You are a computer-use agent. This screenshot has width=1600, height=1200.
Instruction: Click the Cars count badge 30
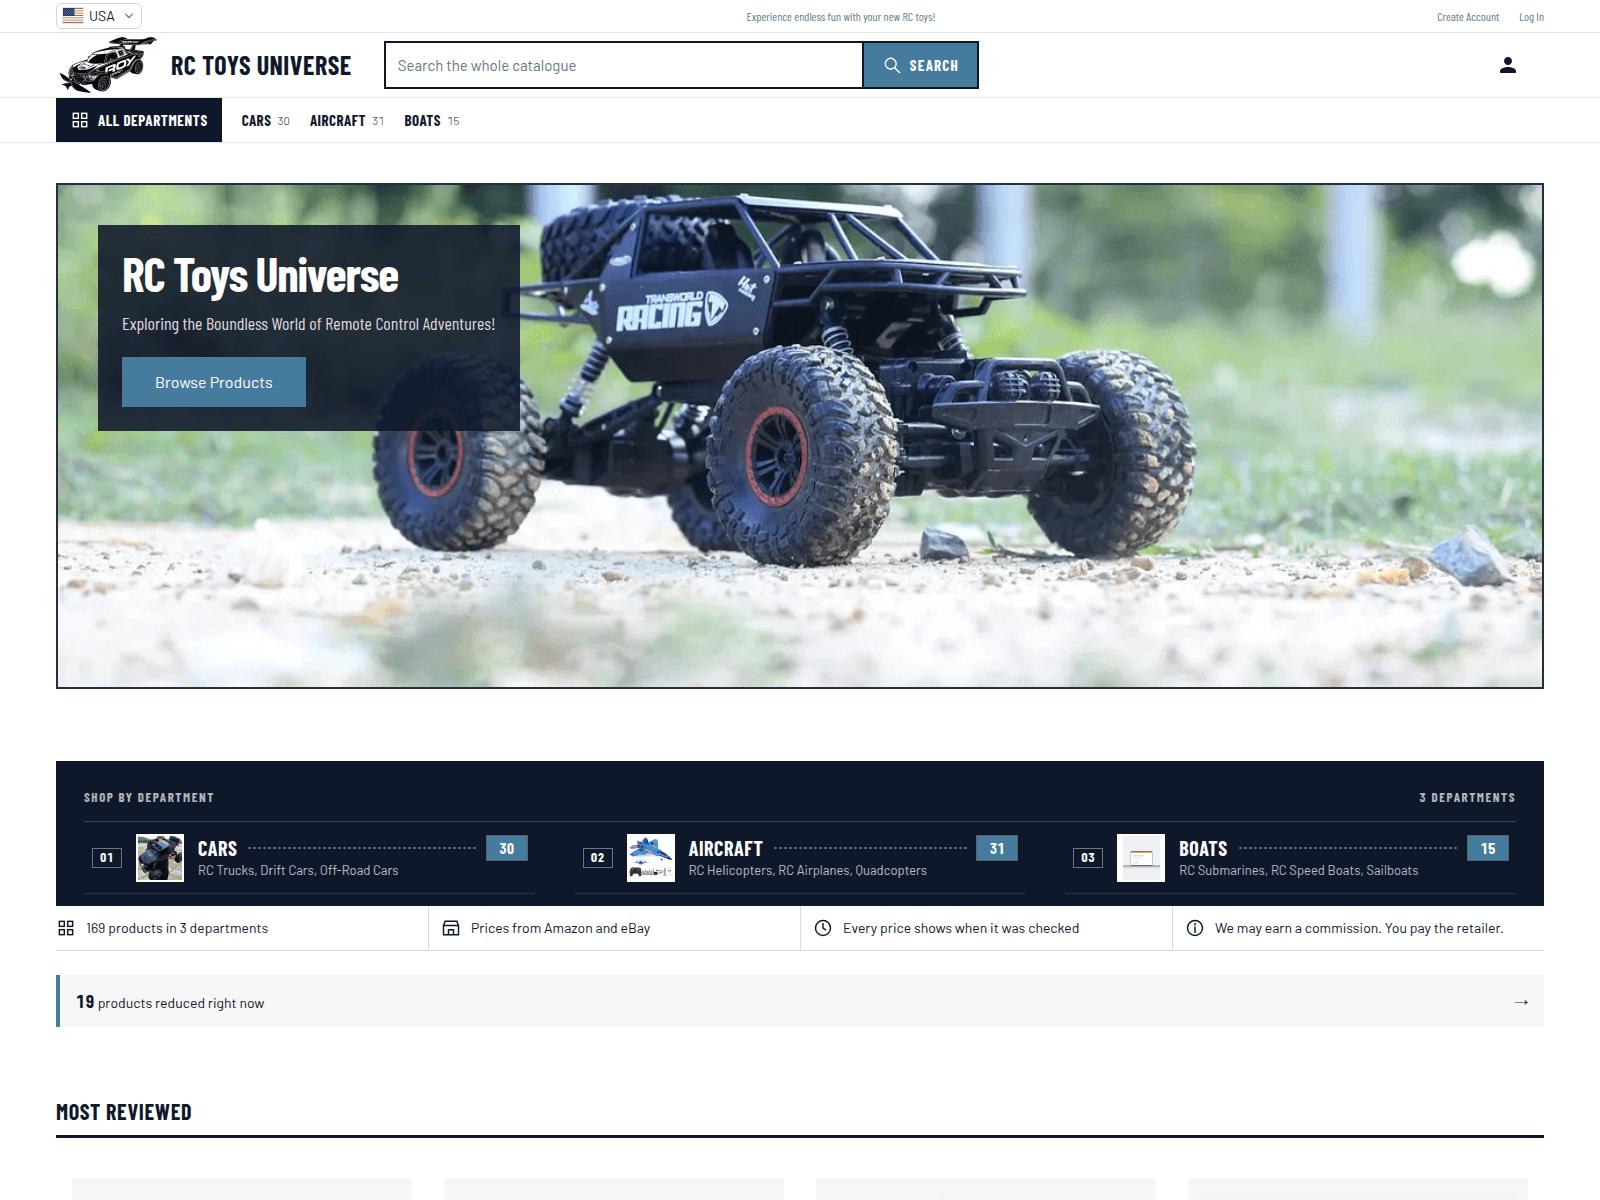pos(507,848)
